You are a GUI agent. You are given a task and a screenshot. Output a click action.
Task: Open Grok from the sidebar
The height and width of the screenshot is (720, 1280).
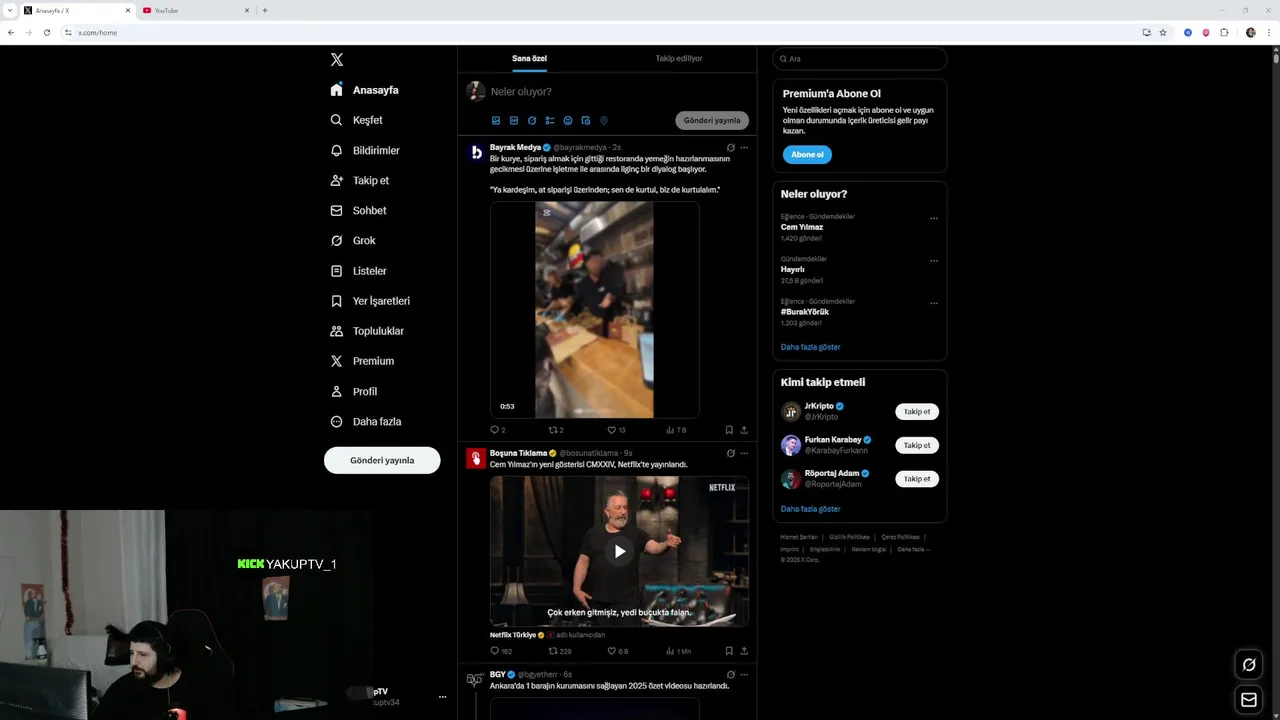pyautogui.click(x=353, y=241)
